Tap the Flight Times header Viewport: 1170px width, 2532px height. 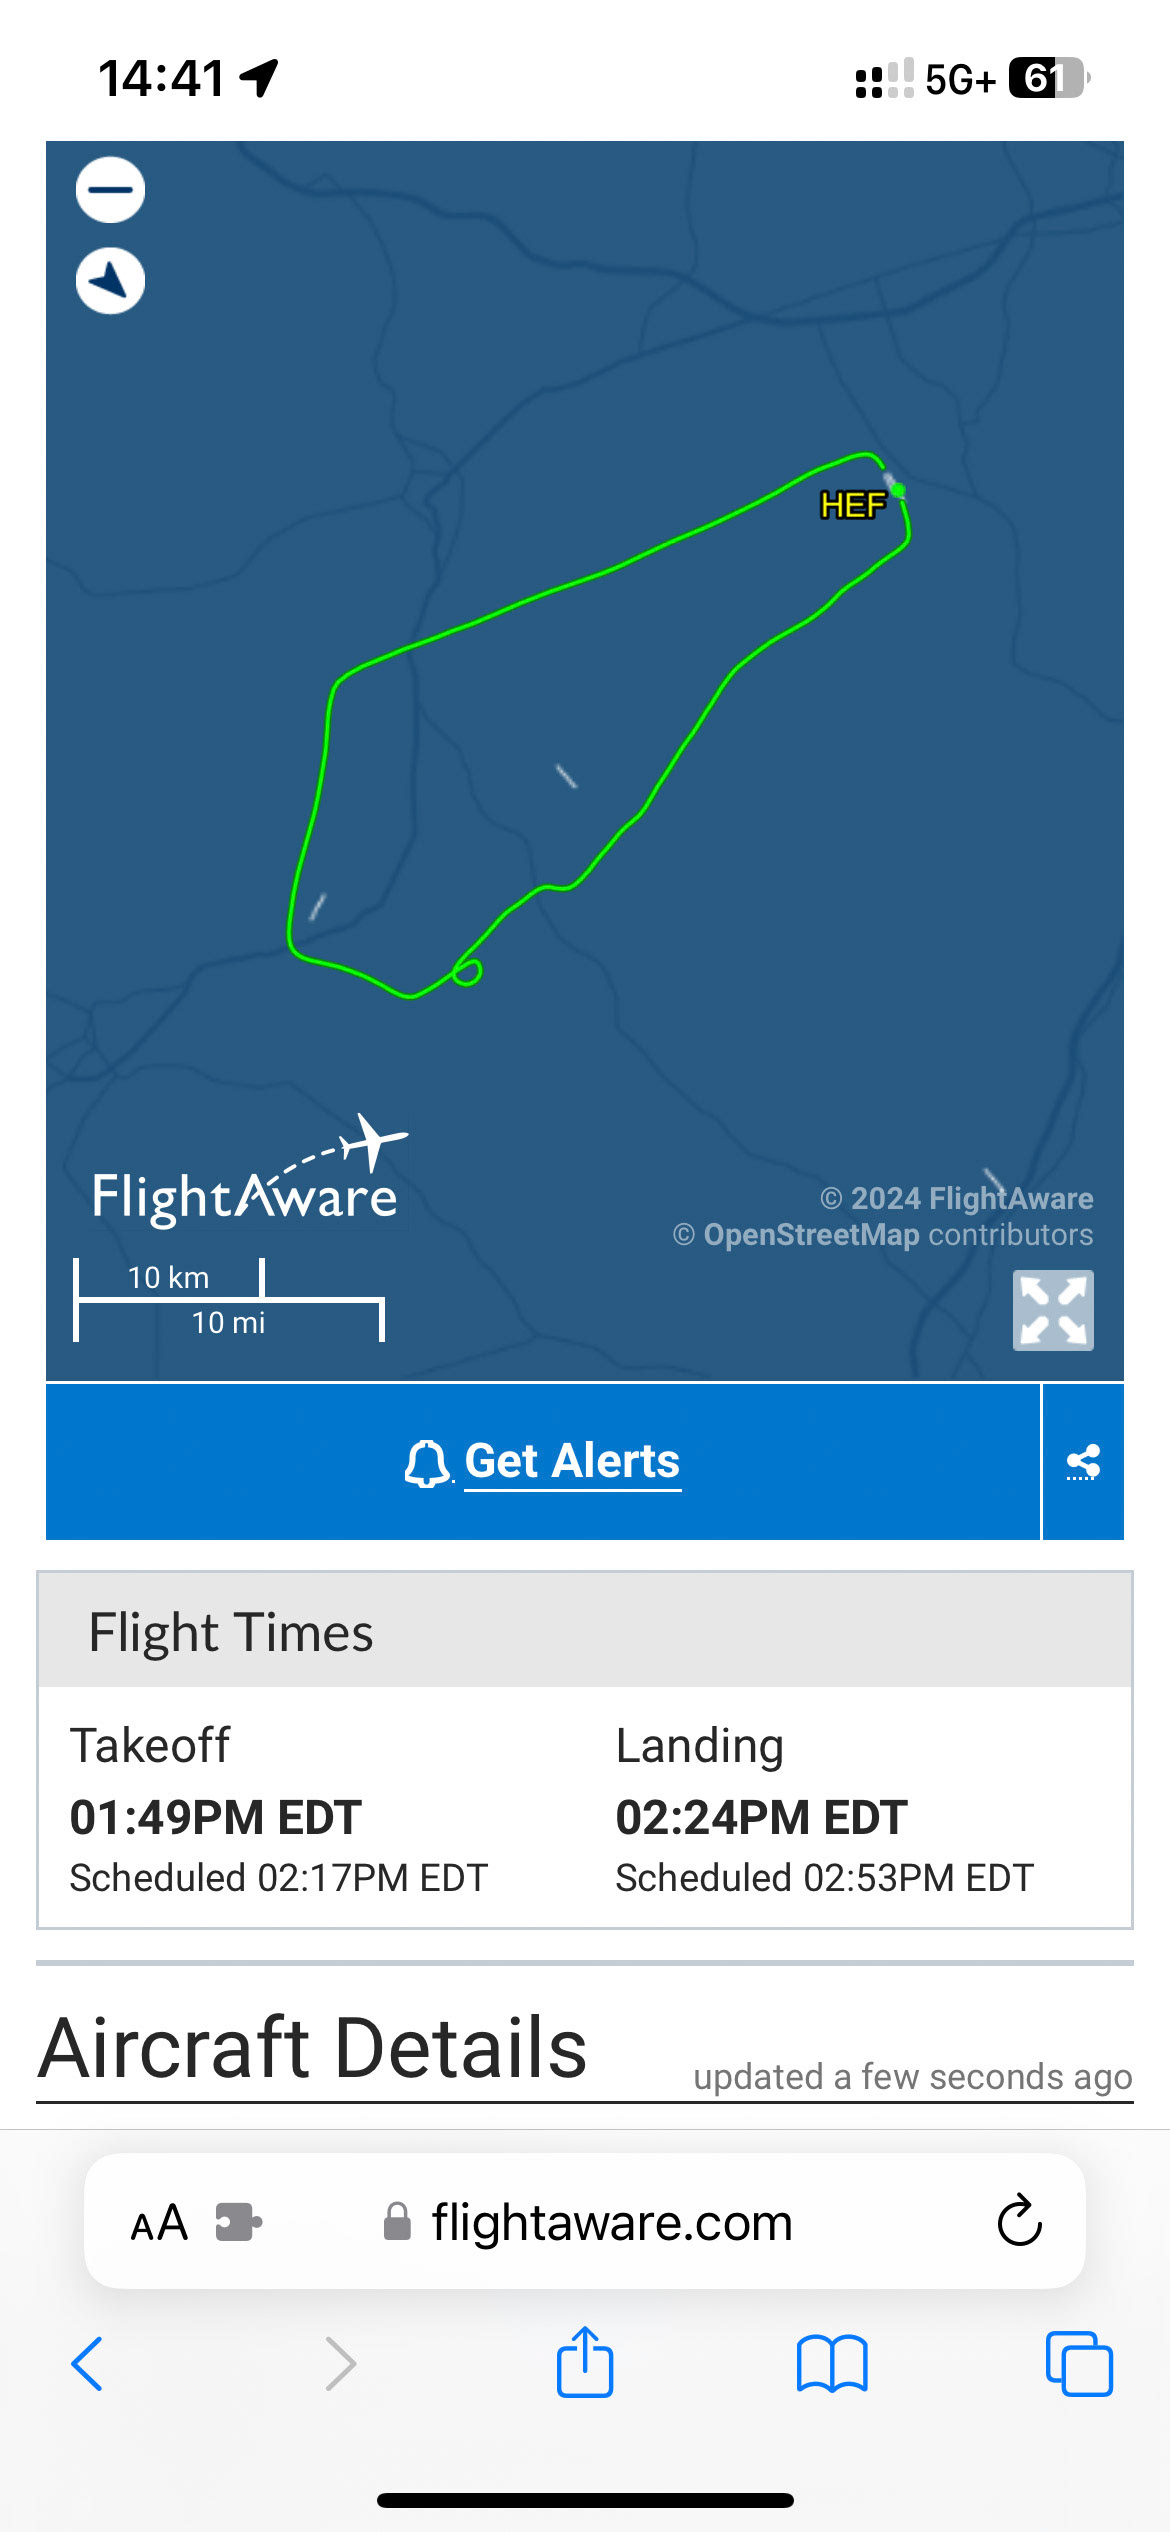click(x=232, y=1633)
